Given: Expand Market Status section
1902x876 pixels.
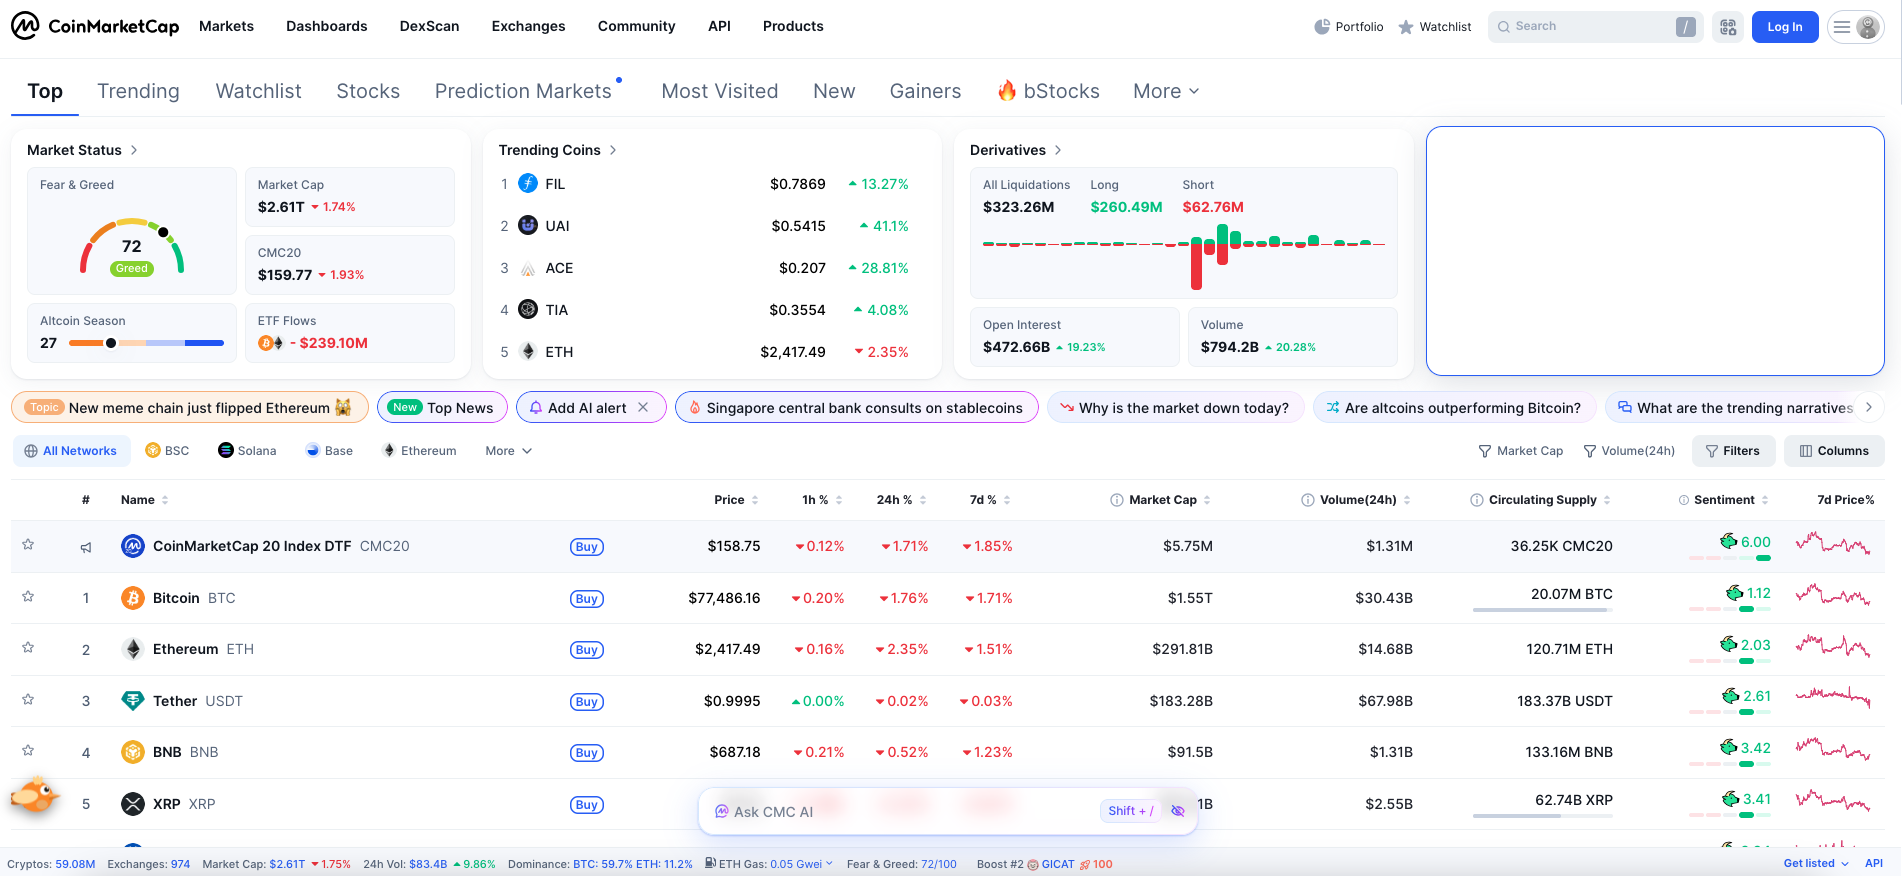Looking at the screenshot, I should coord(82,150).
